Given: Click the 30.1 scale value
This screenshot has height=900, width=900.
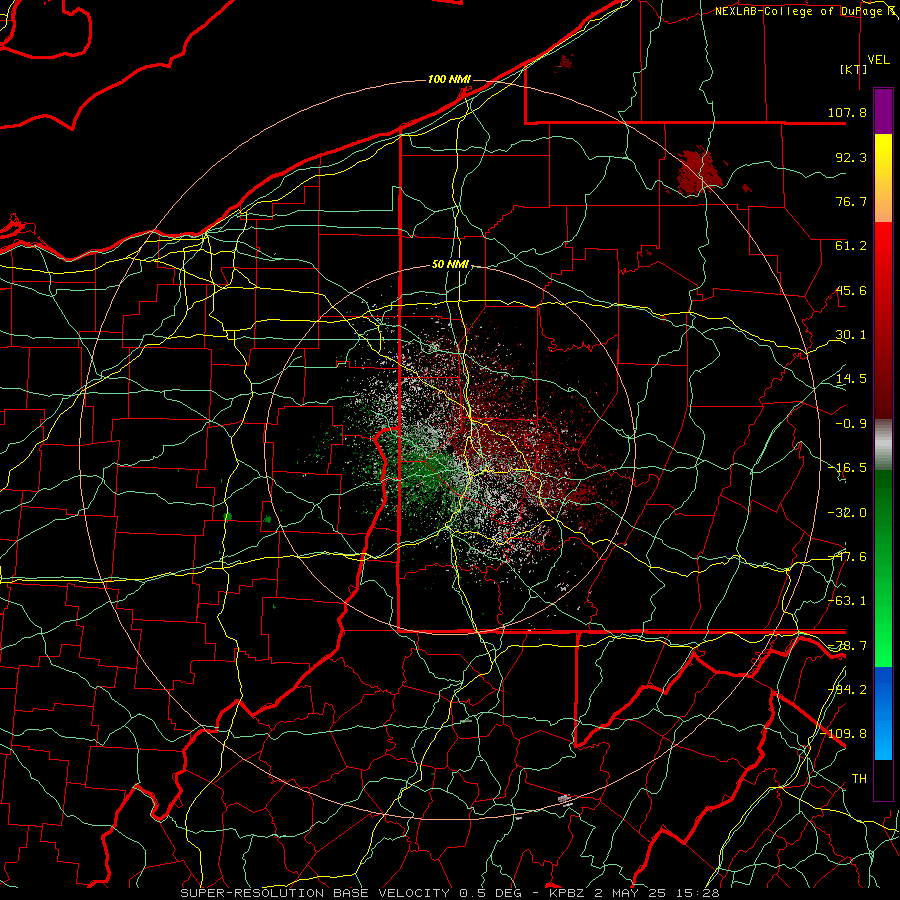Looking at the screenshot, I should click(851, 335).
